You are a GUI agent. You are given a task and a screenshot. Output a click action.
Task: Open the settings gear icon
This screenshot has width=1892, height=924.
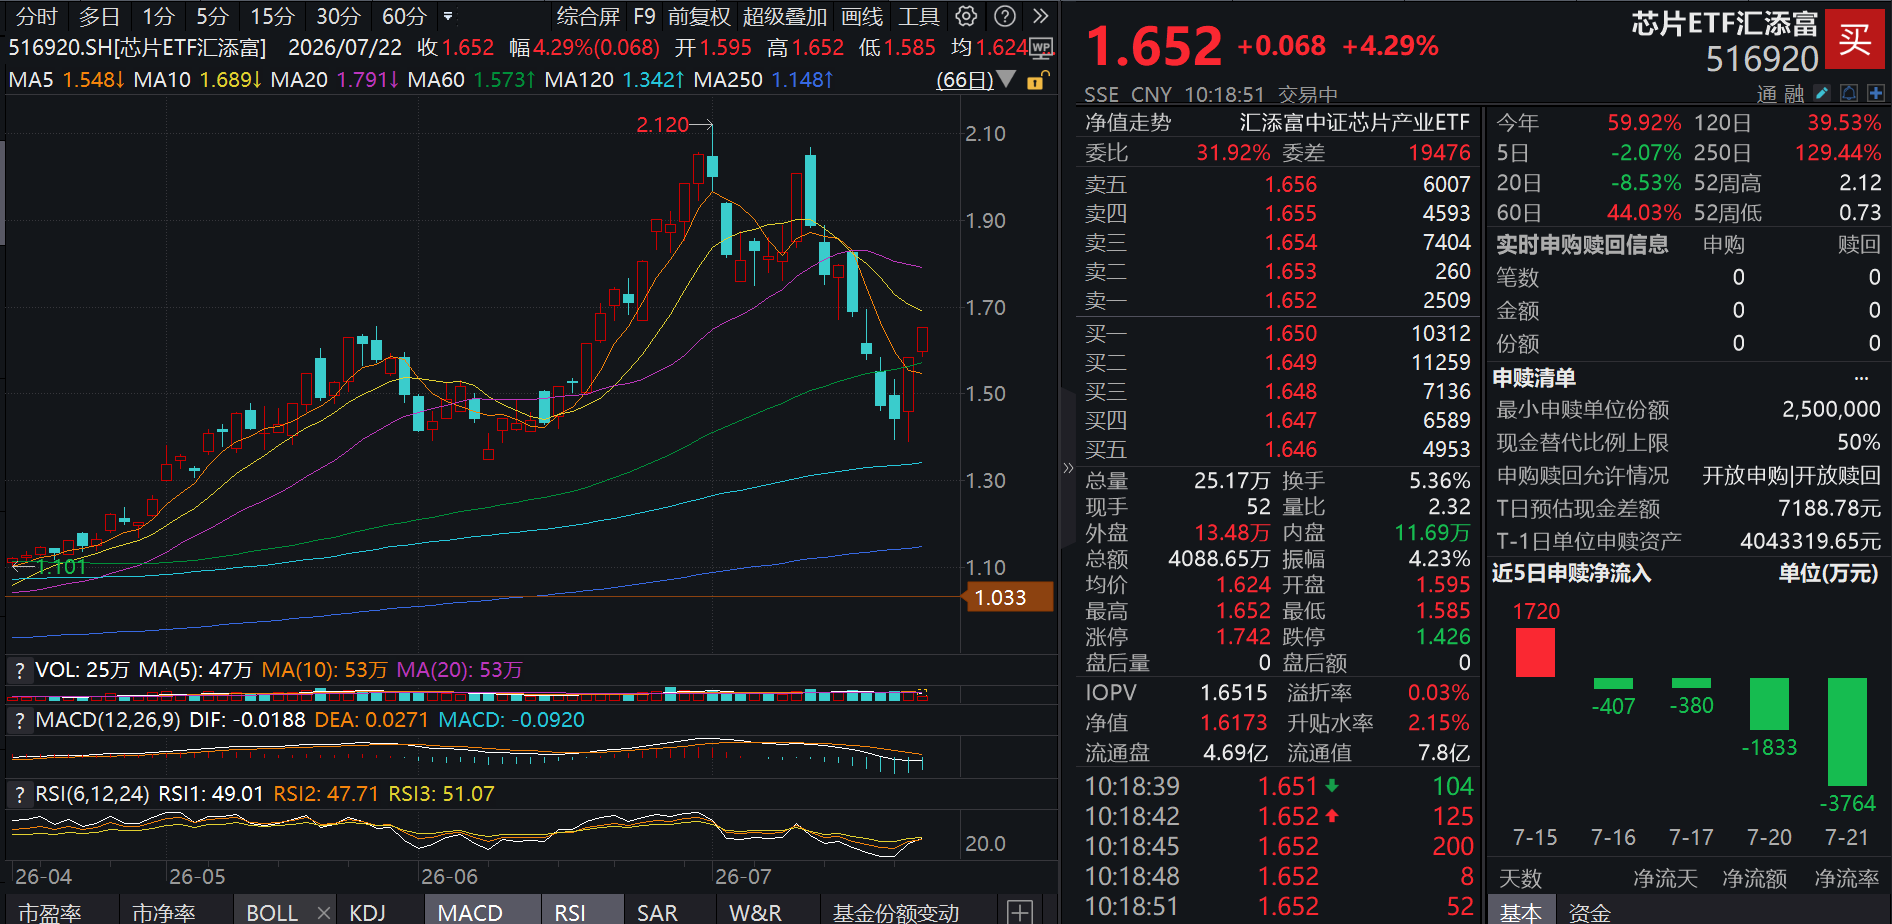coord(966,16)
